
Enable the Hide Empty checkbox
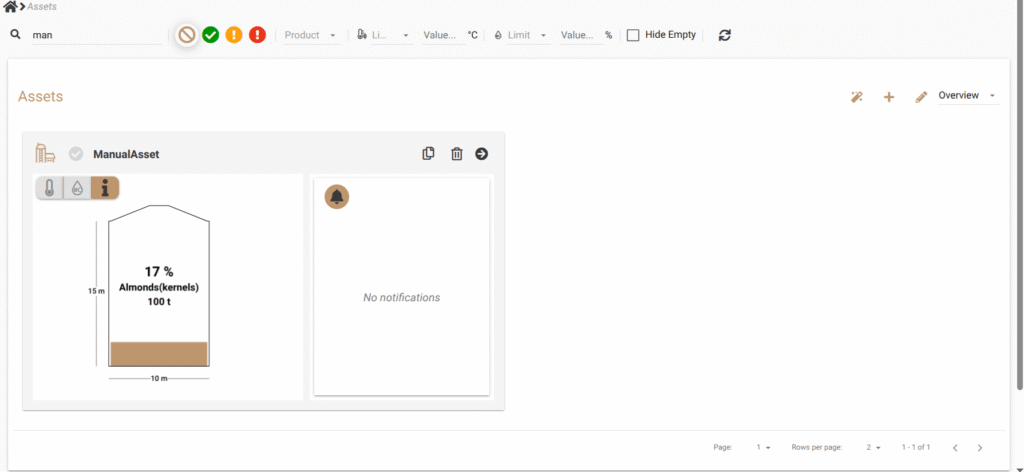(633, 35)
